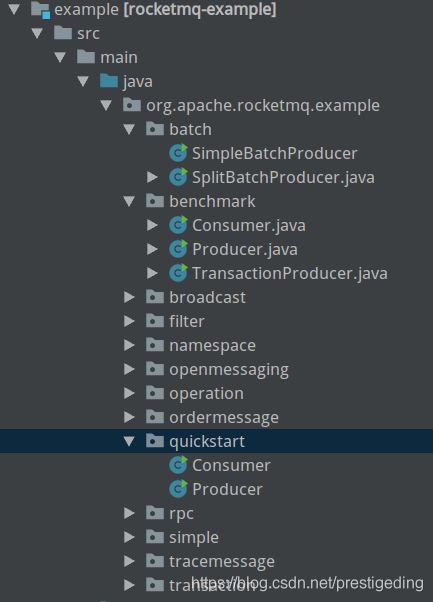Click the TransactionProducer.java class icon

pos(178,273)
